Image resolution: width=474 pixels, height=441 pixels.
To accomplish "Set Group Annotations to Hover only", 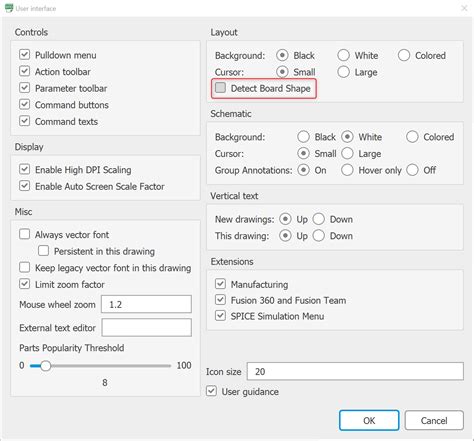I will (347, 170).
